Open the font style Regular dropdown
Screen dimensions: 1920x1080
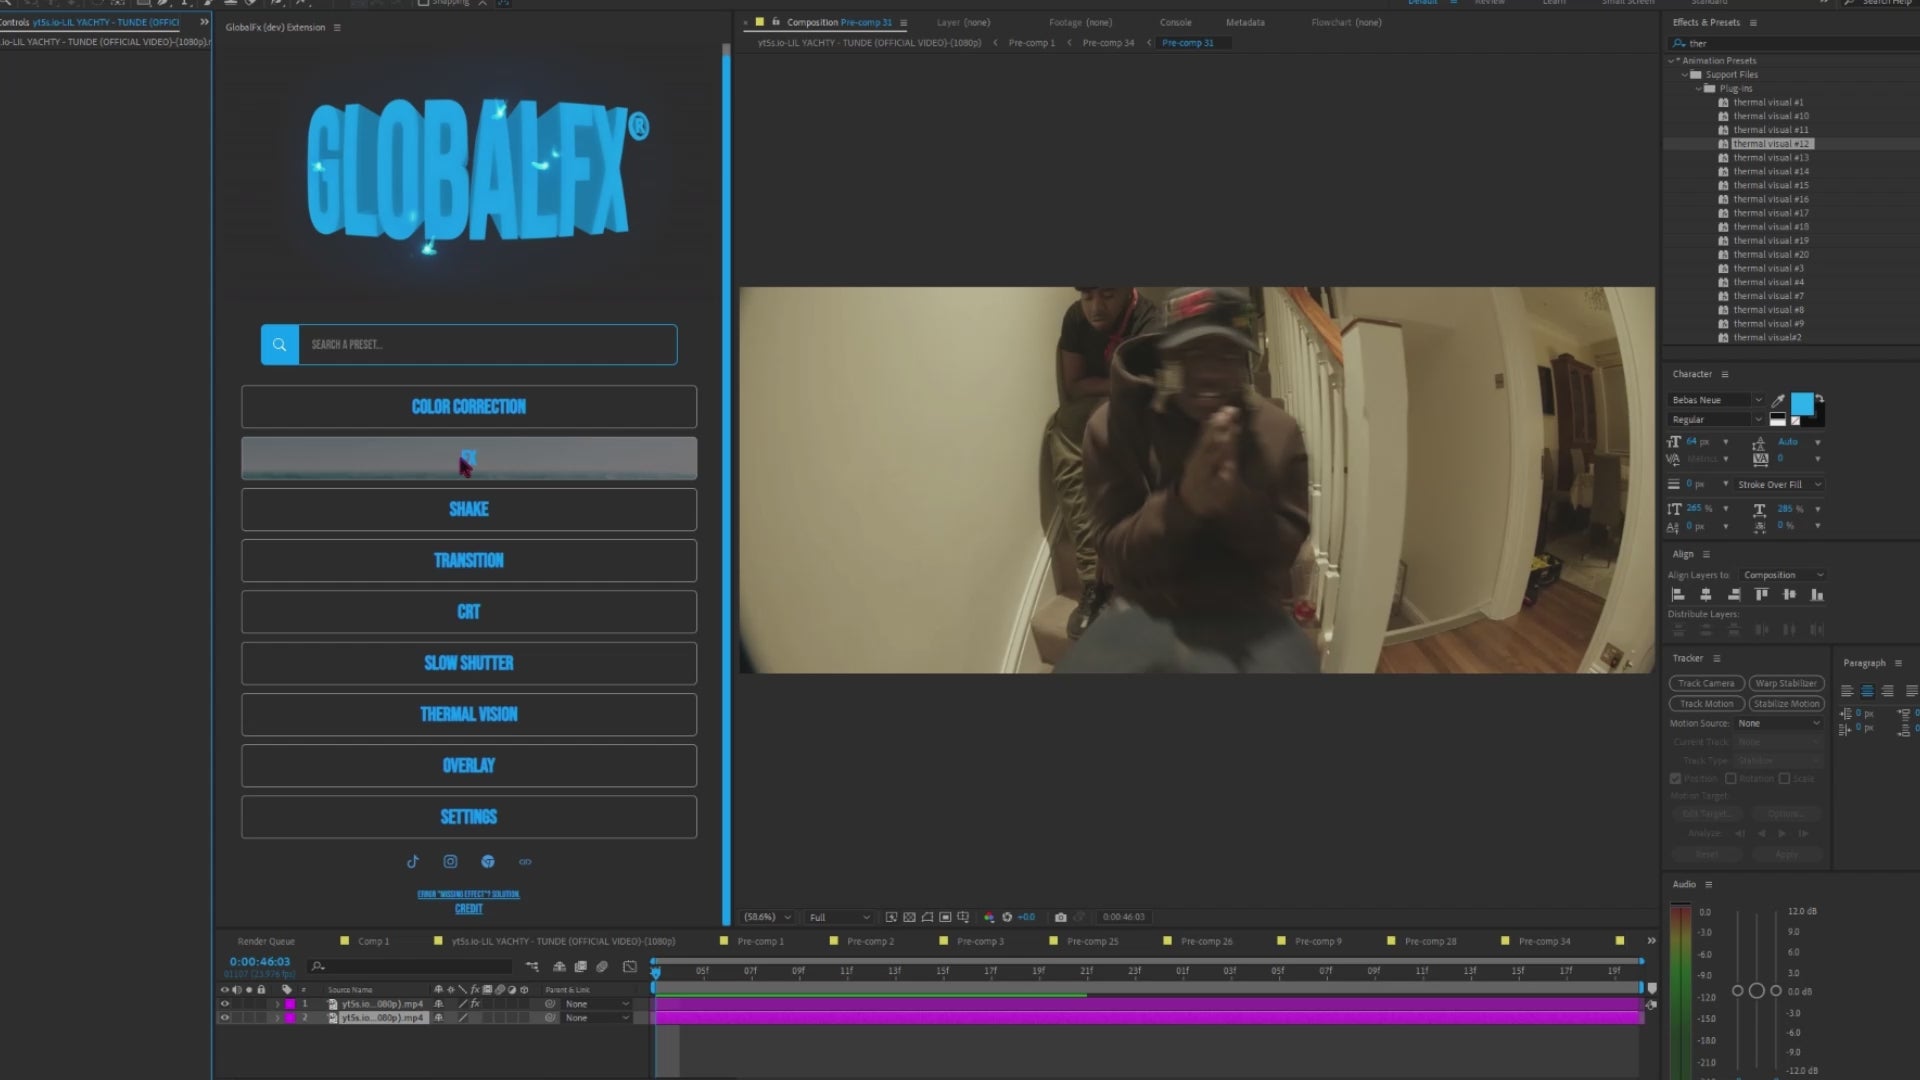click(1716, 420)
